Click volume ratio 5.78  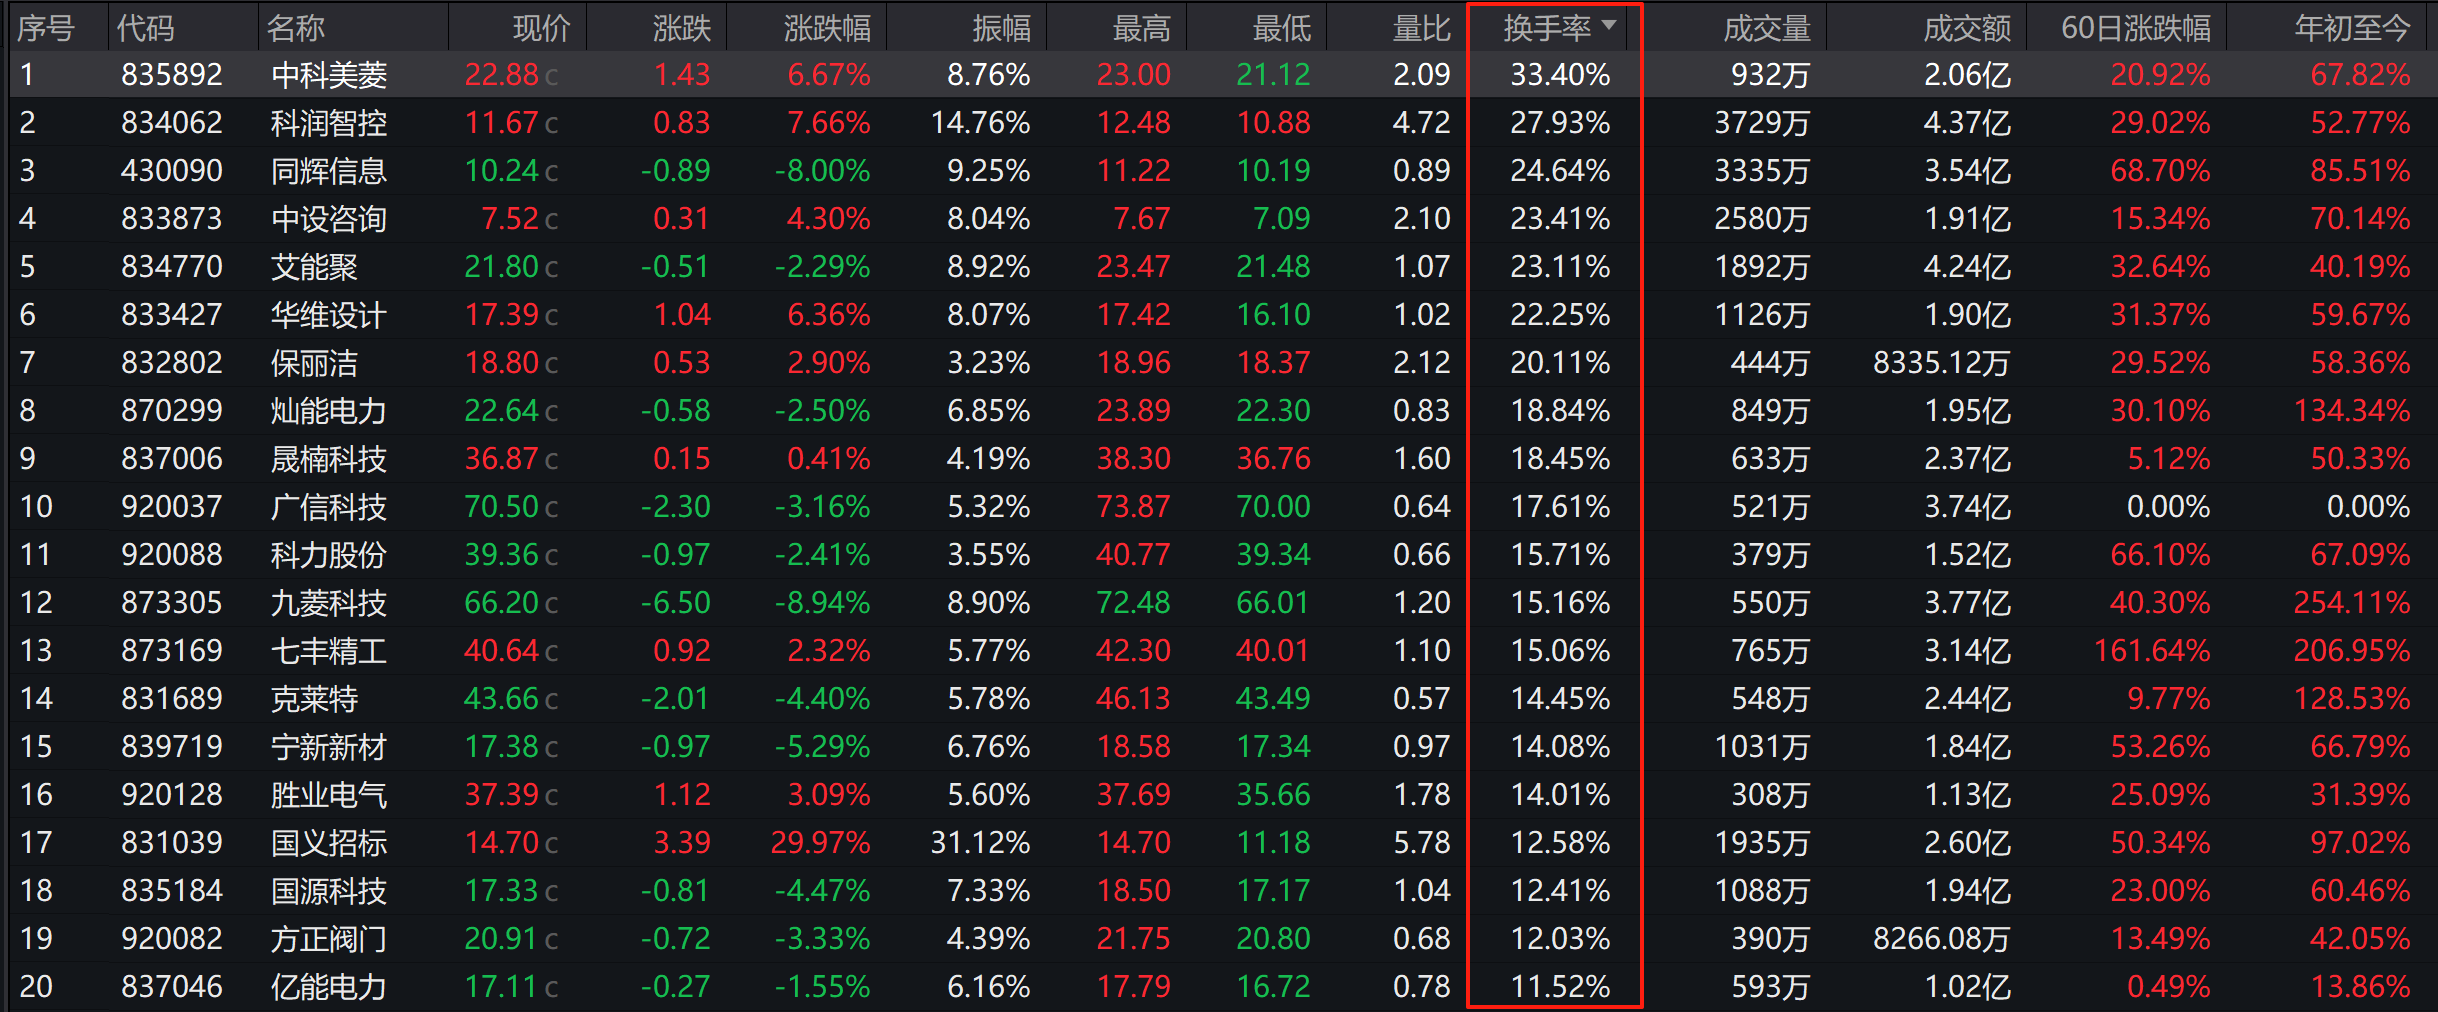pyautogui.click(x=1421, y=843)
